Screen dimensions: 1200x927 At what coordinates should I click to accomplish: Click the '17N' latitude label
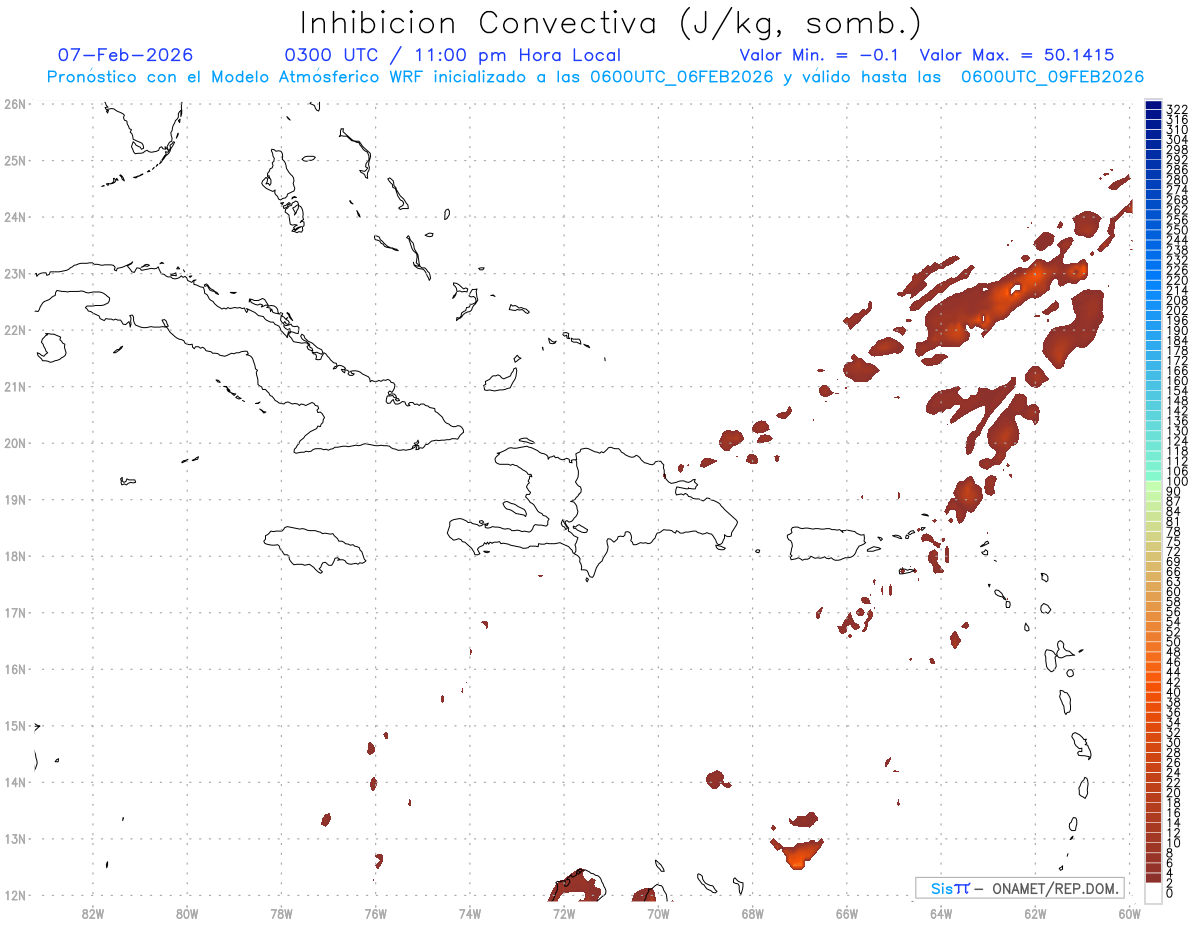(x=15, y=612)
